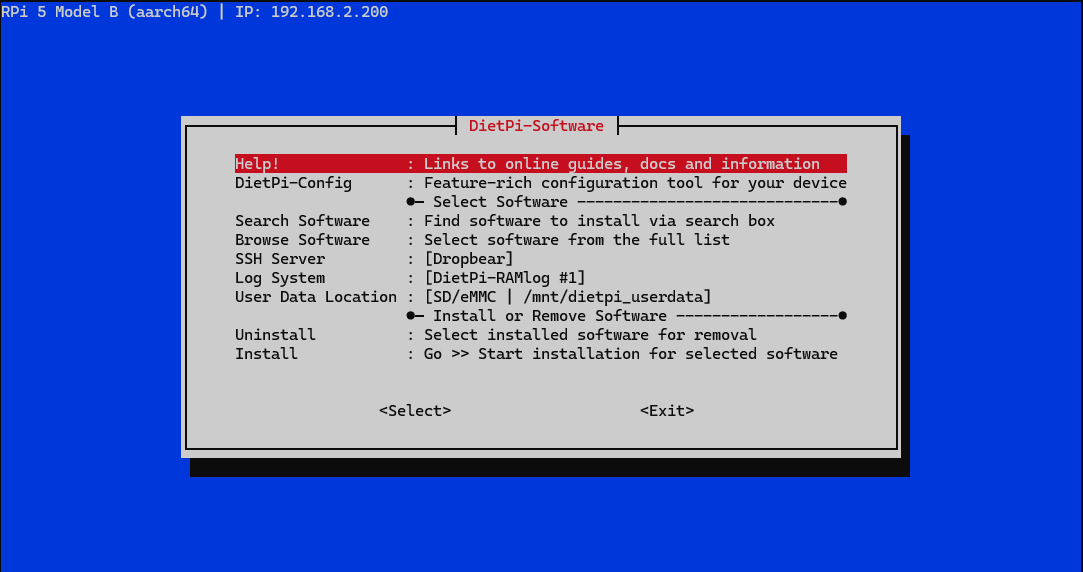Click the [DietPi-RAMlog #1] value

505,278
